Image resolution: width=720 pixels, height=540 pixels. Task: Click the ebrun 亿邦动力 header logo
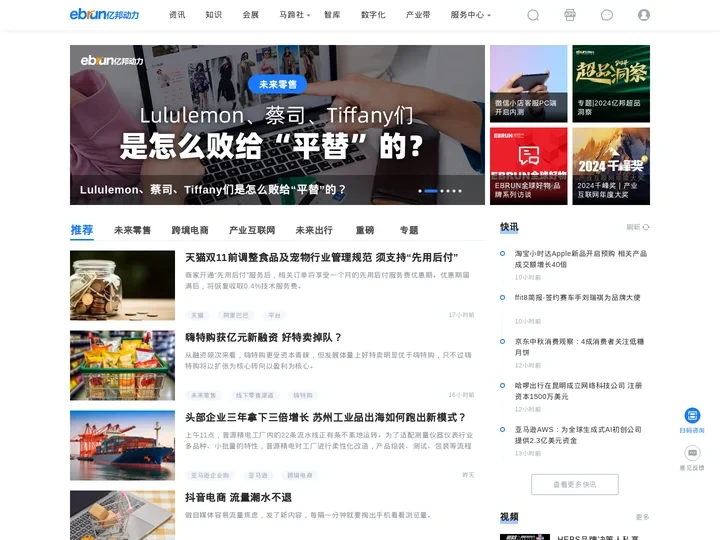click(x=104, y=15)
